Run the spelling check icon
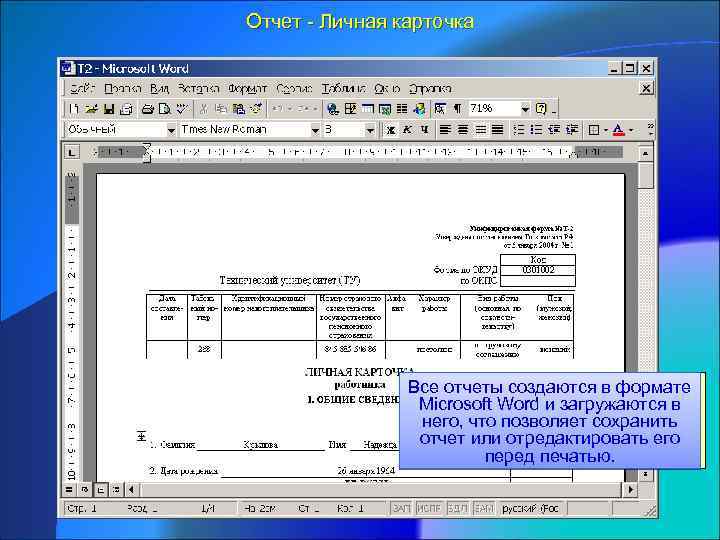The image size is (720, 540). (182, 109)
